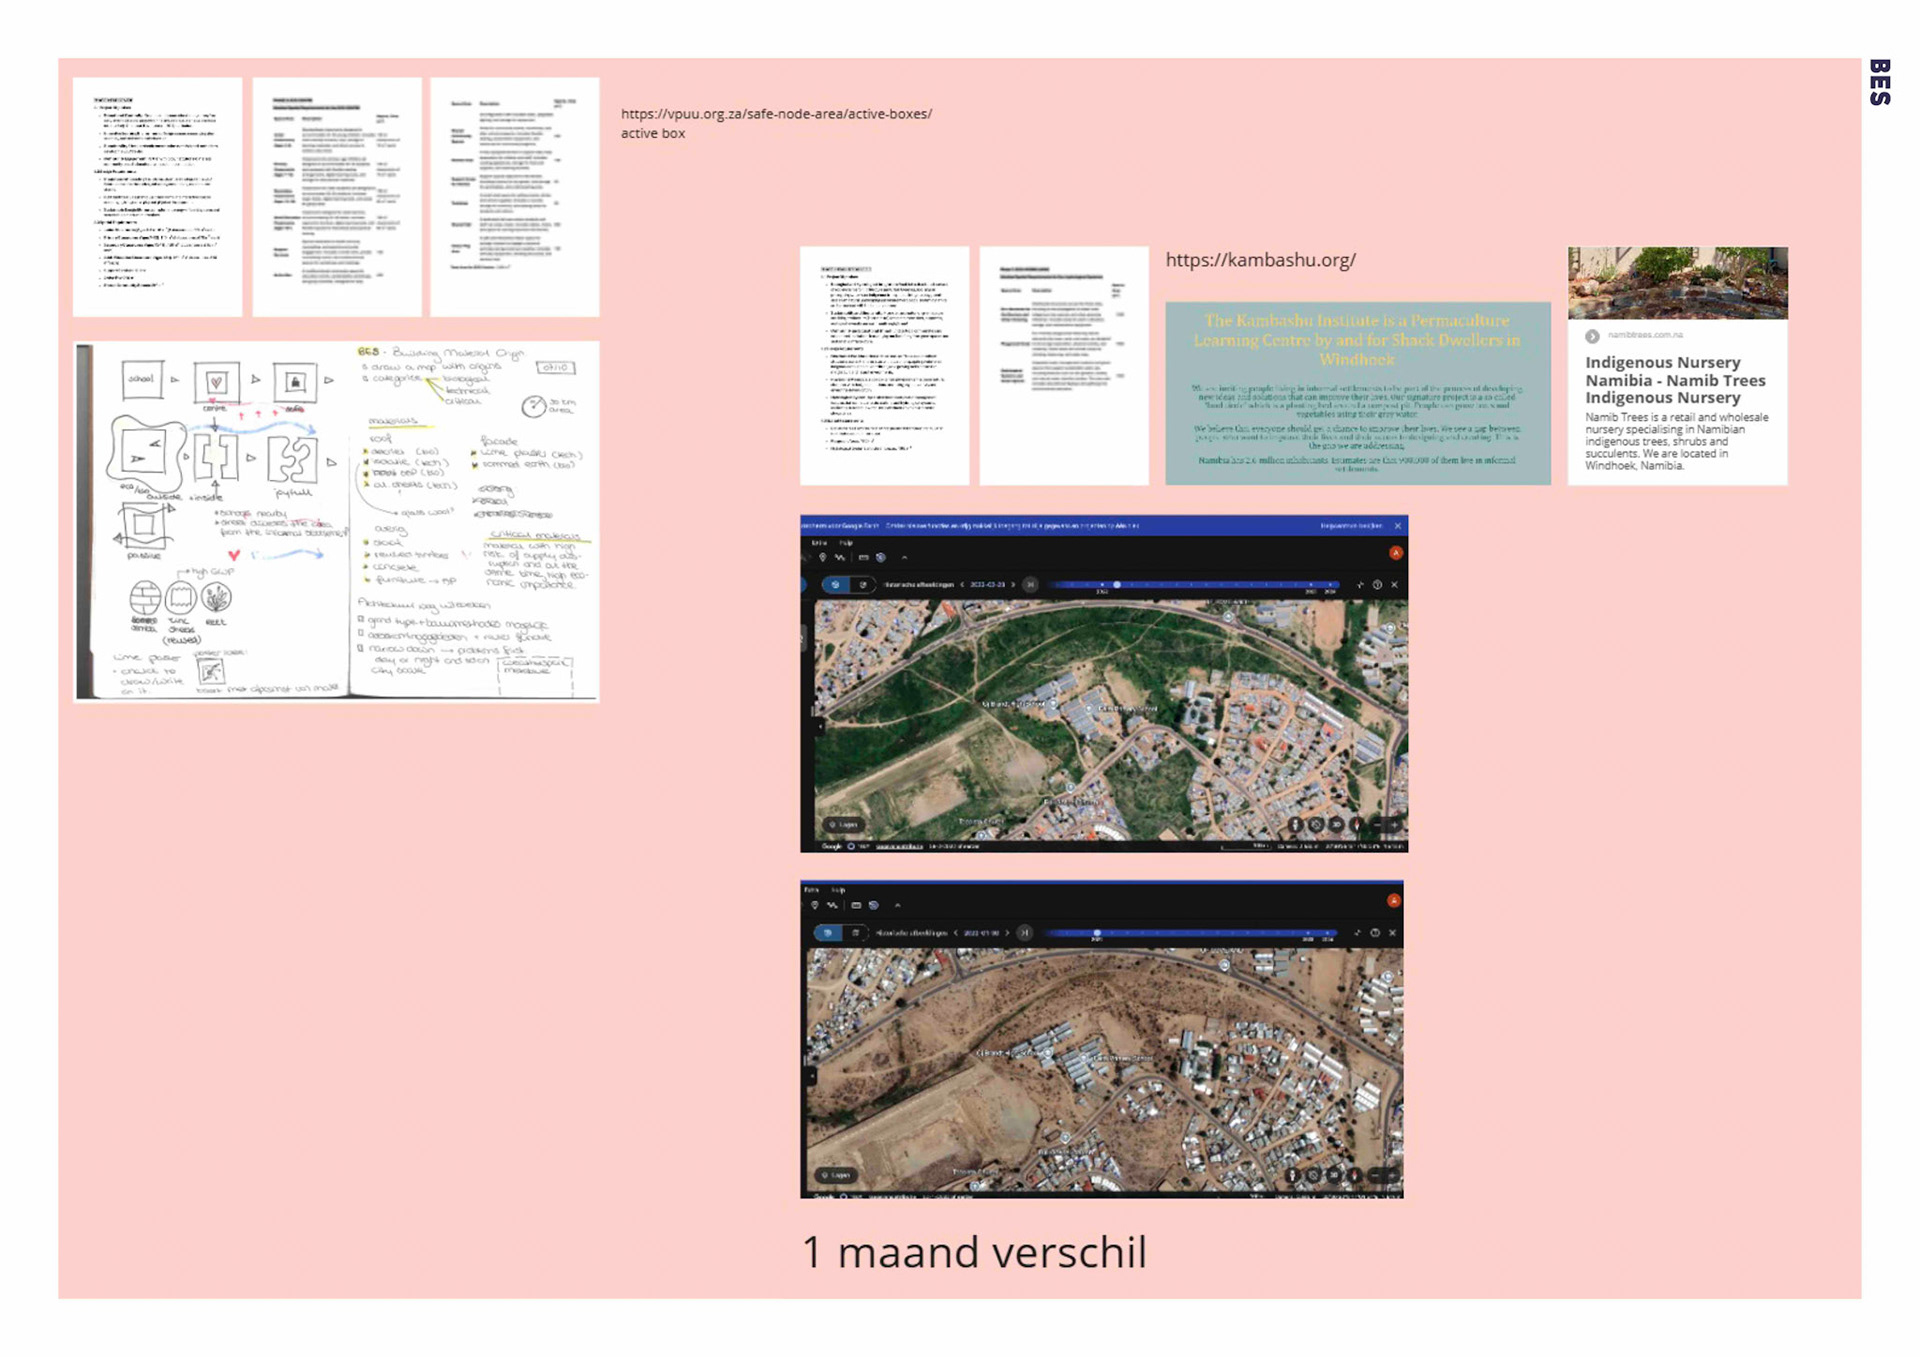This screenshot has width=1920, height=1357.
Task: Click Pegman street view icon on green satellite map
Action: pyautogui.click(x=1295, y=825)
